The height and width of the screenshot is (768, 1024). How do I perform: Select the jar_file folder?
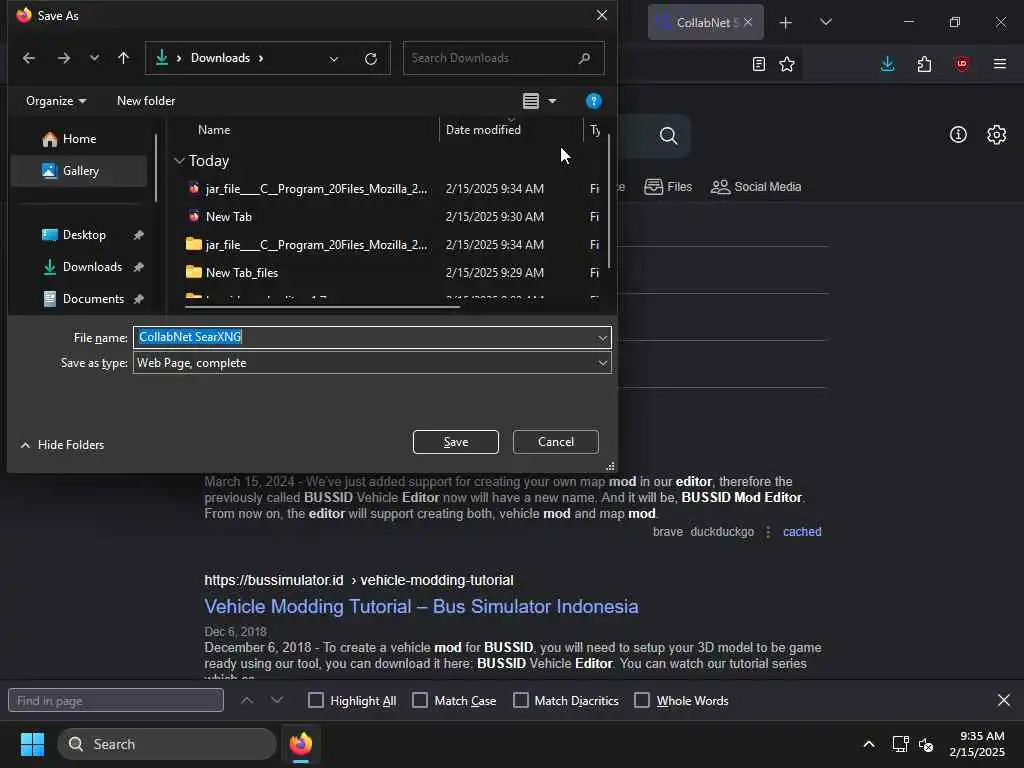pos(316,245)
